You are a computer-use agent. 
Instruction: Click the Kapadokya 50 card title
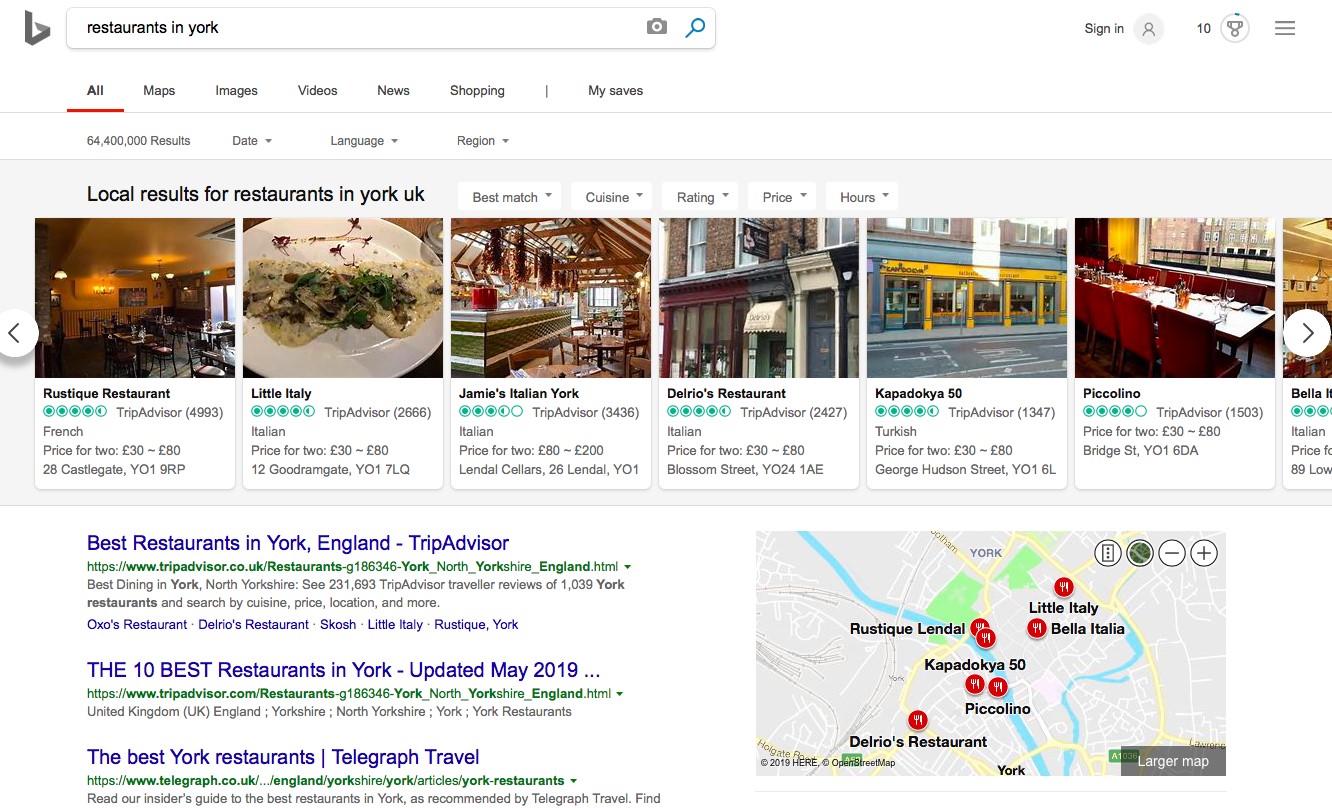tap(918, 393)
